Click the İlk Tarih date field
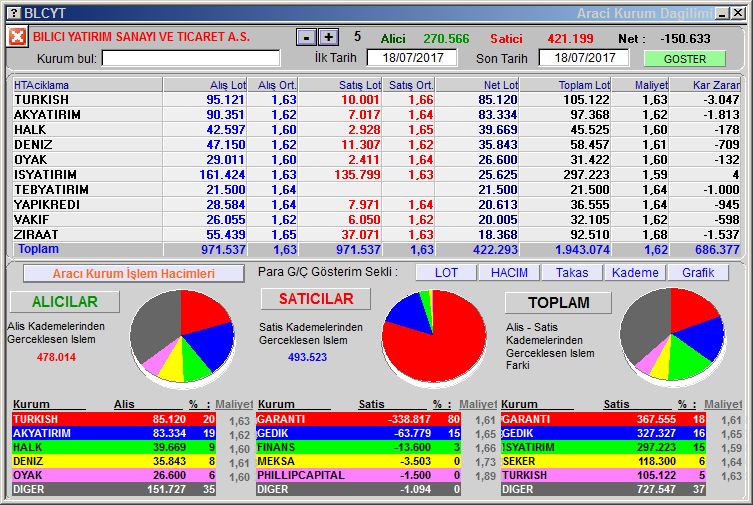 pyautogui.click(x=412, y=58)
